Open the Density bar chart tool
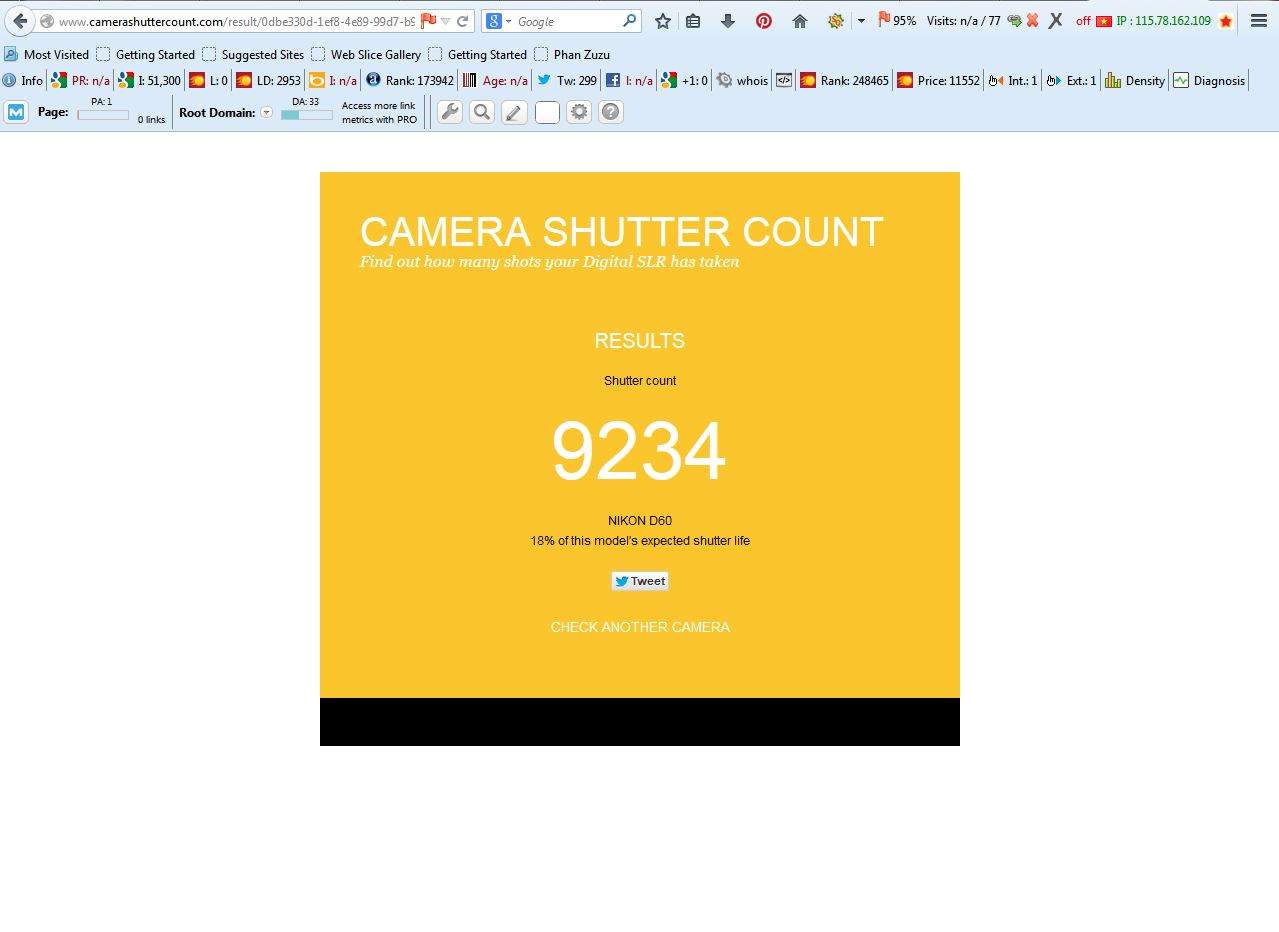The height and width of the screenshot is (932, 1279). click(1135, 81)
